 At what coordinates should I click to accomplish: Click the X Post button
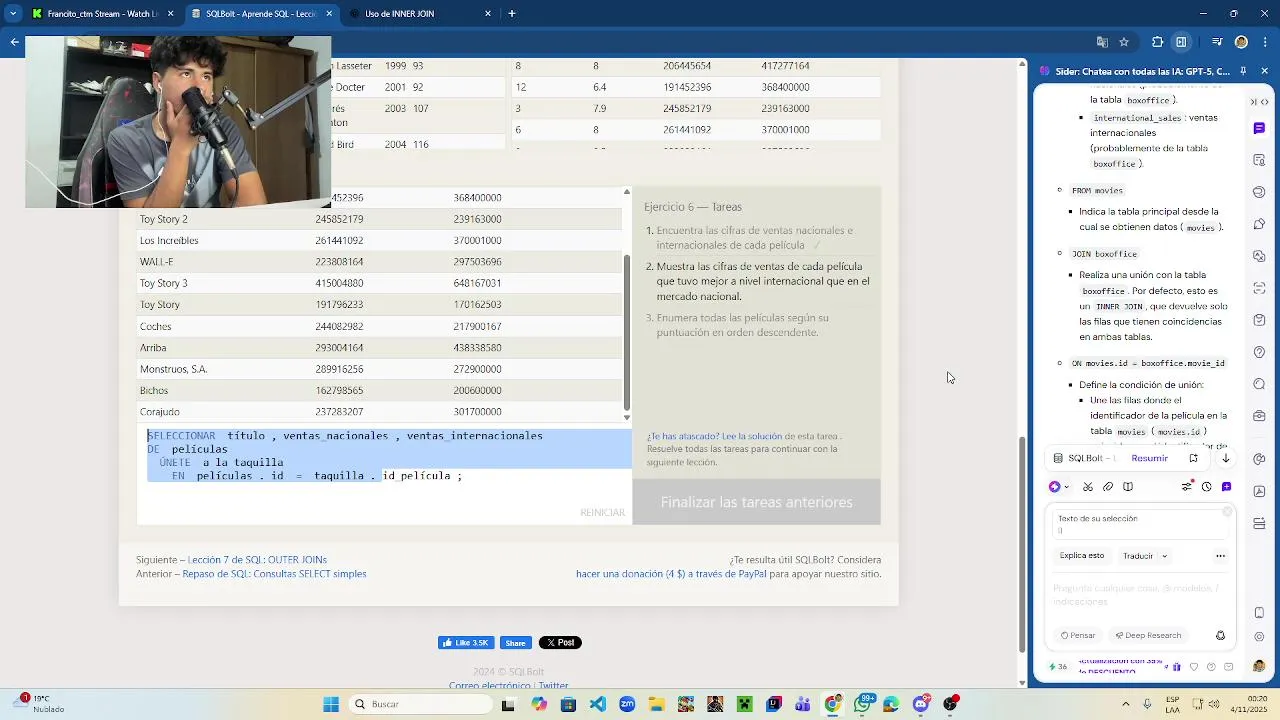coord(560,643)
